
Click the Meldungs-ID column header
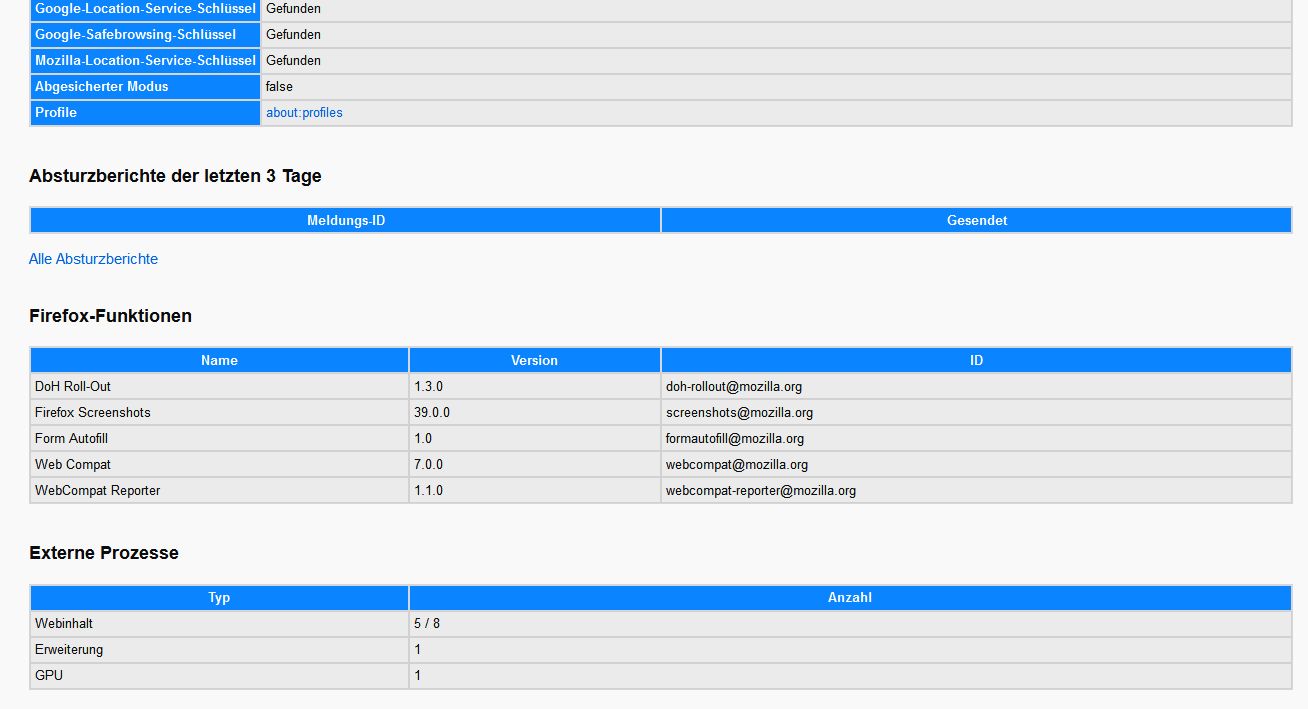[x=345, y=220]
